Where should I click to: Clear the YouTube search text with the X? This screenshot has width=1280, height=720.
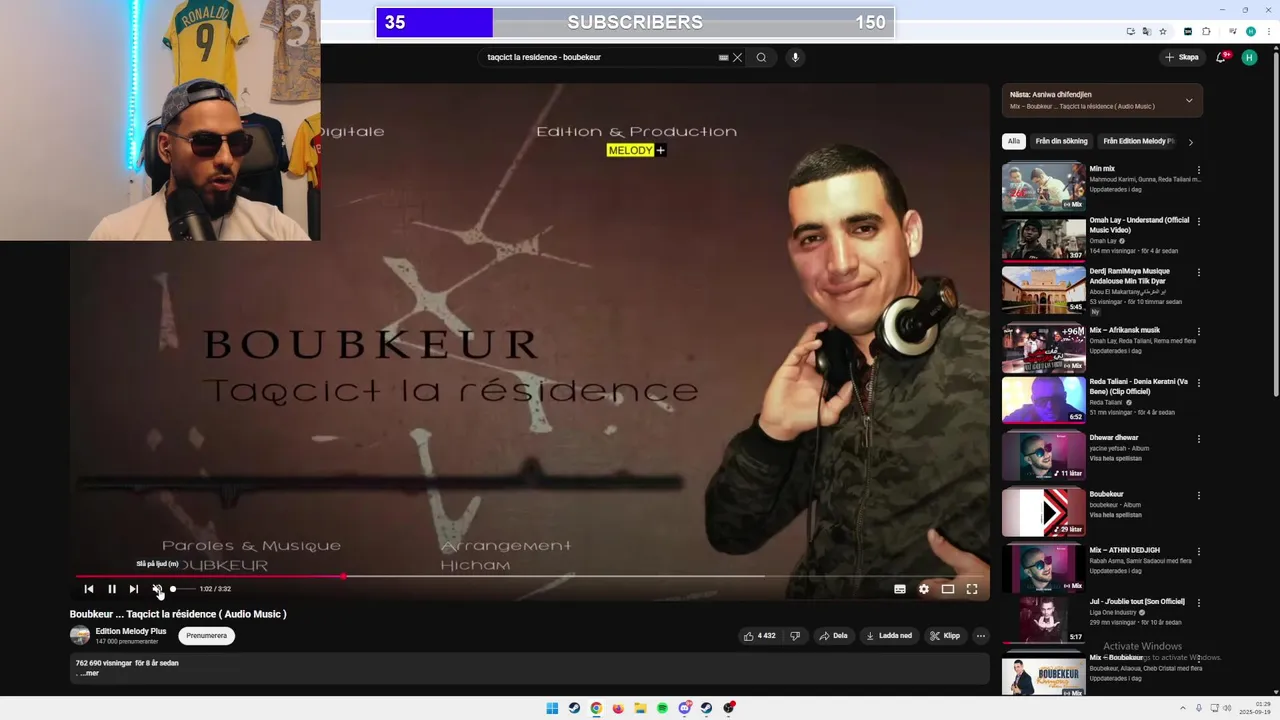tap(738, 57)
